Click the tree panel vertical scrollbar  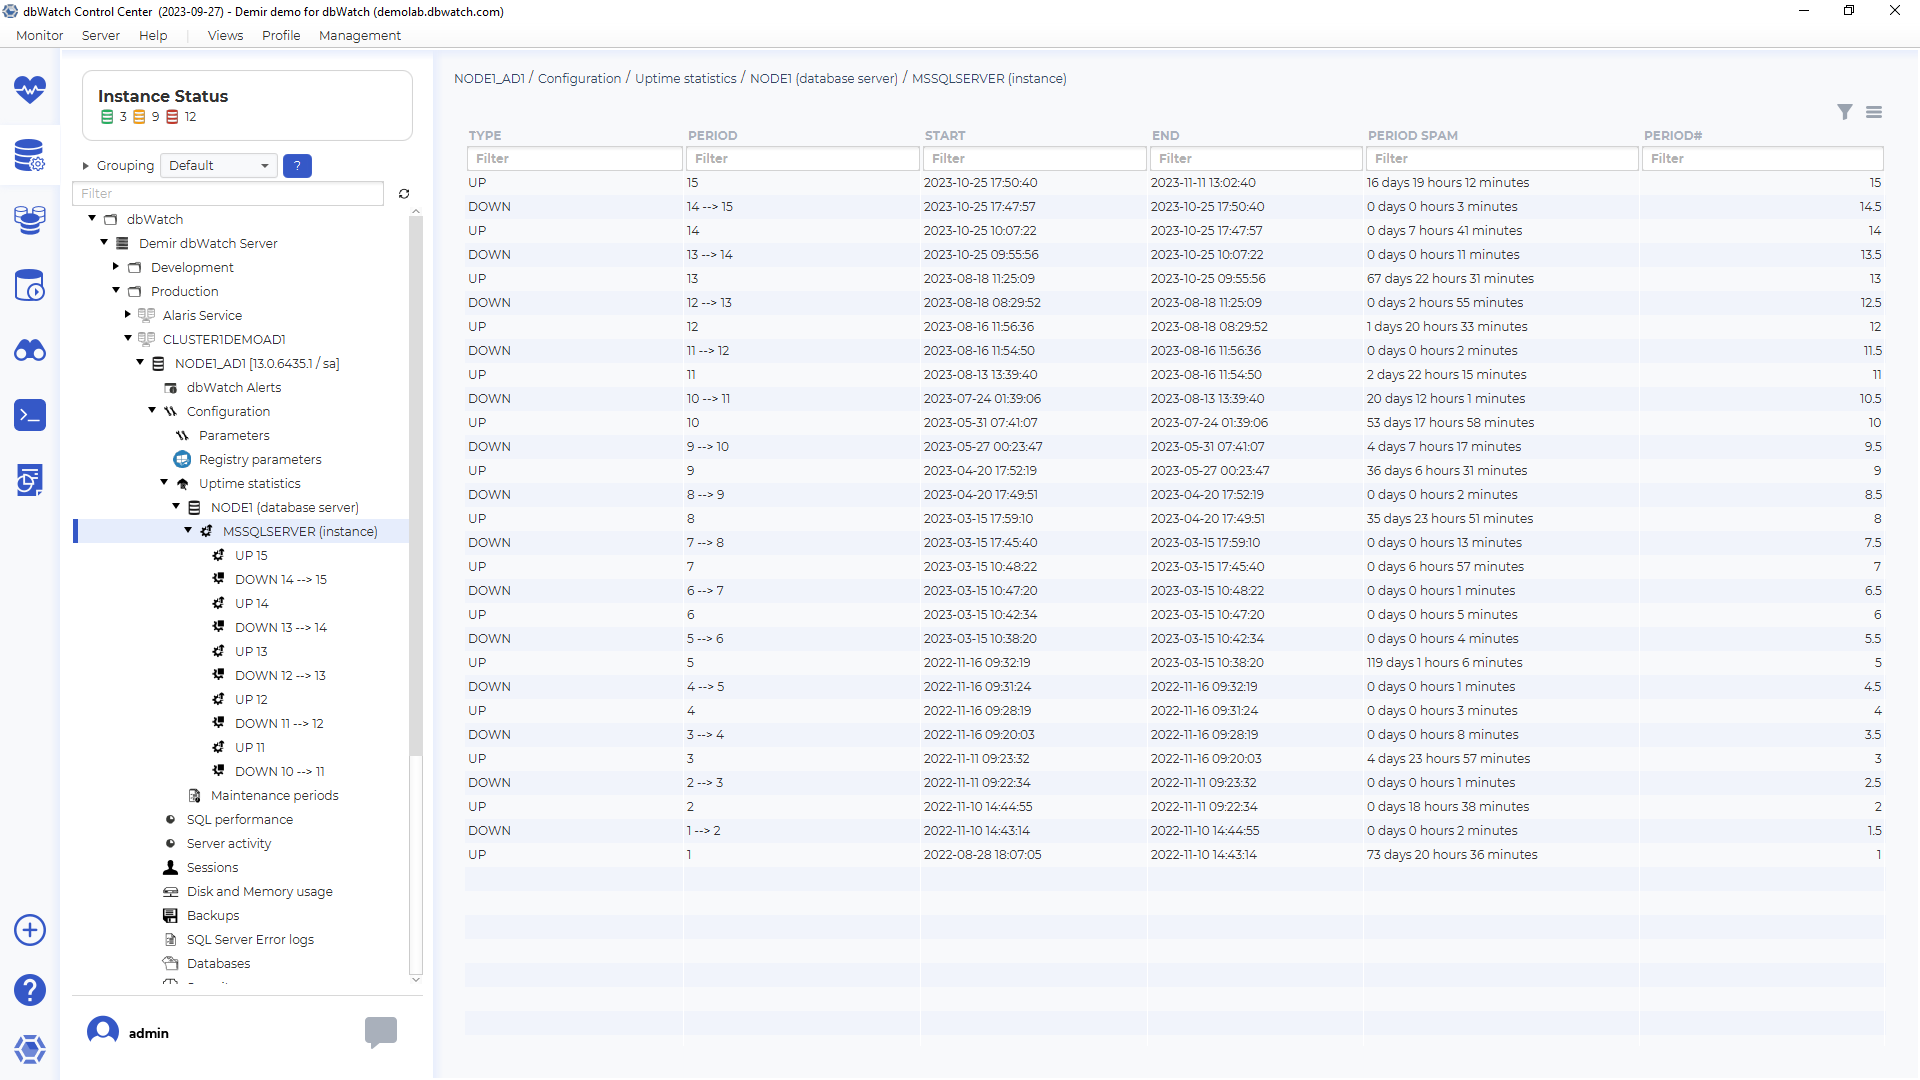click(x=416, y=486)
